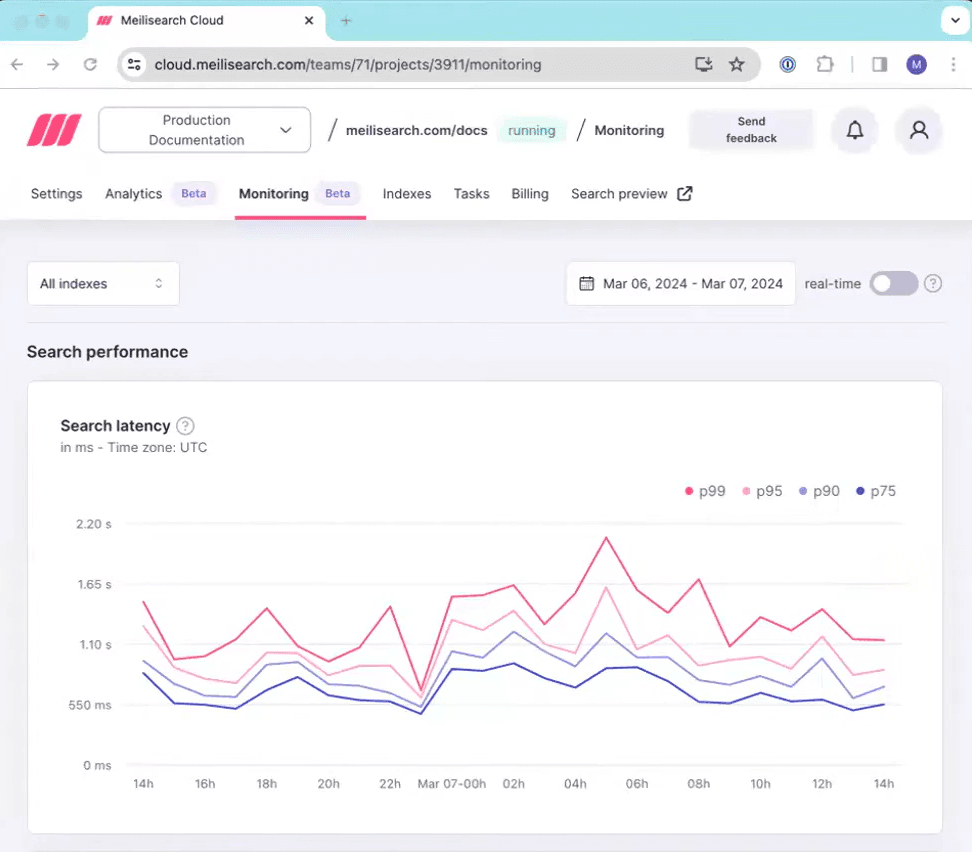972x852 pixels.
Task: Click the browser address bar URL
Action: point(348,65)
